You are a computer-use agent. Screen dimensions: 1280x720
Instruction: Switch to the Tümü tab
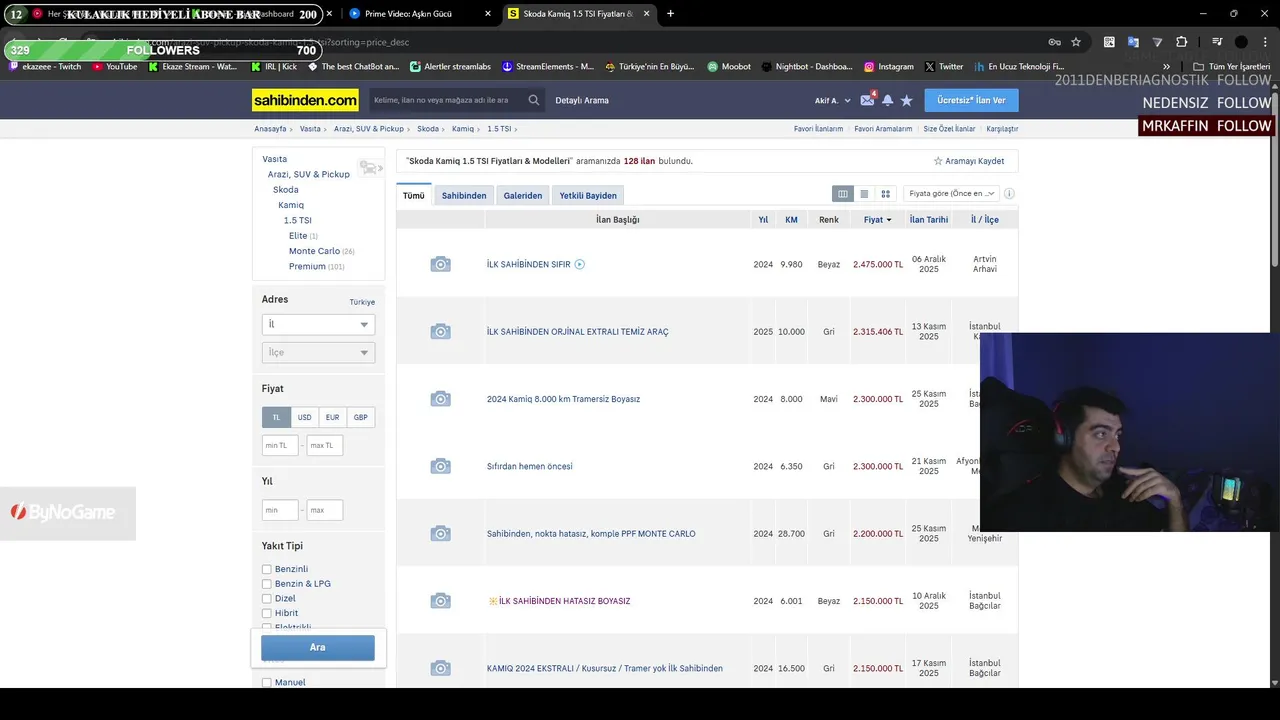pos(414,195)
